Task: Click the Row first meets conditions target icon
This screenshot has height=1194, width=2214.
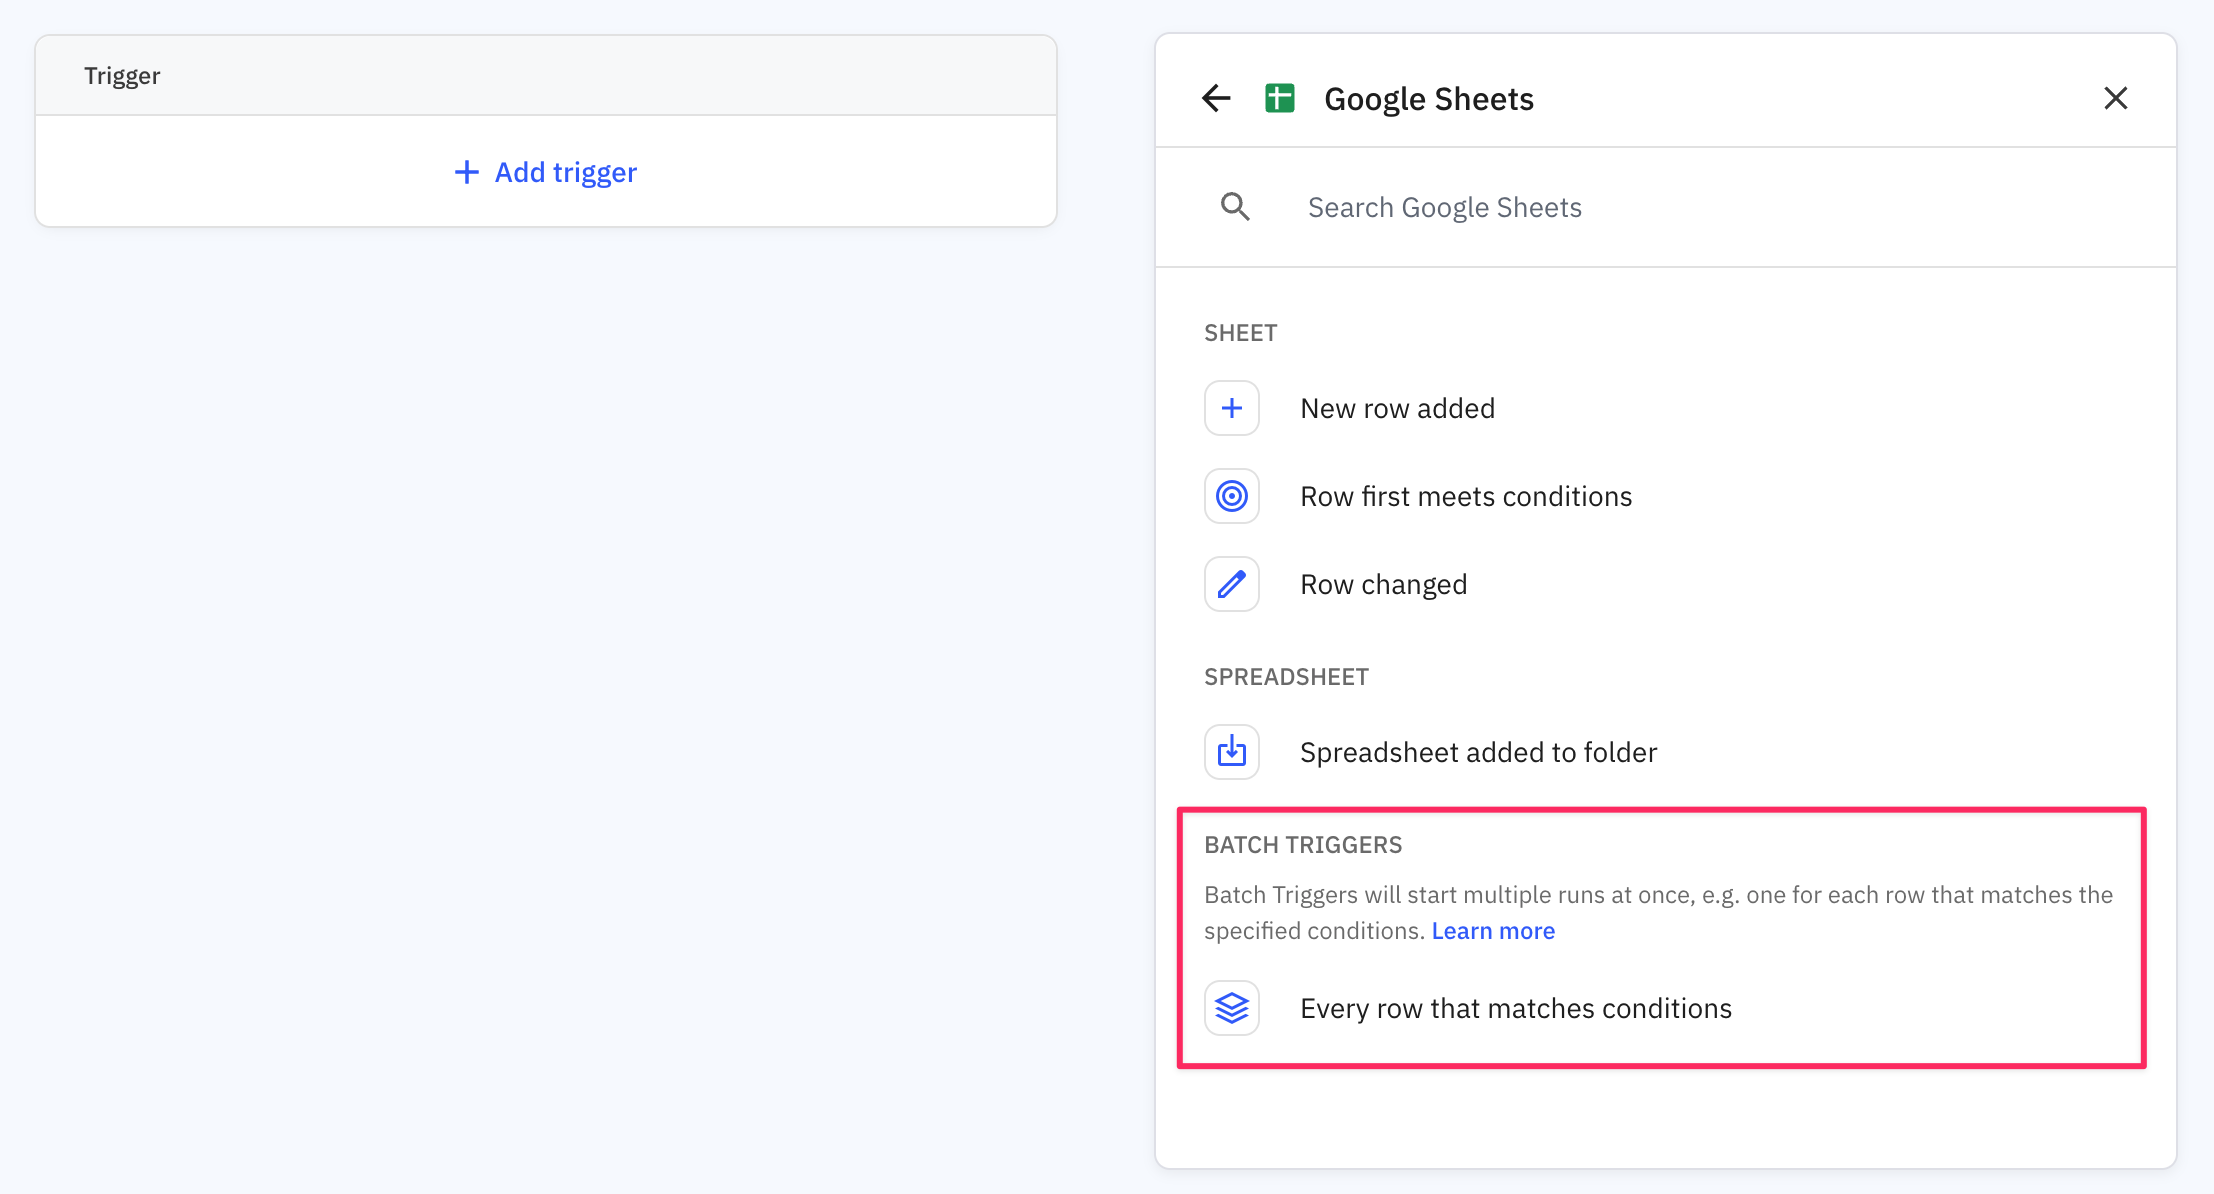Action: (x=1231, y=495)
